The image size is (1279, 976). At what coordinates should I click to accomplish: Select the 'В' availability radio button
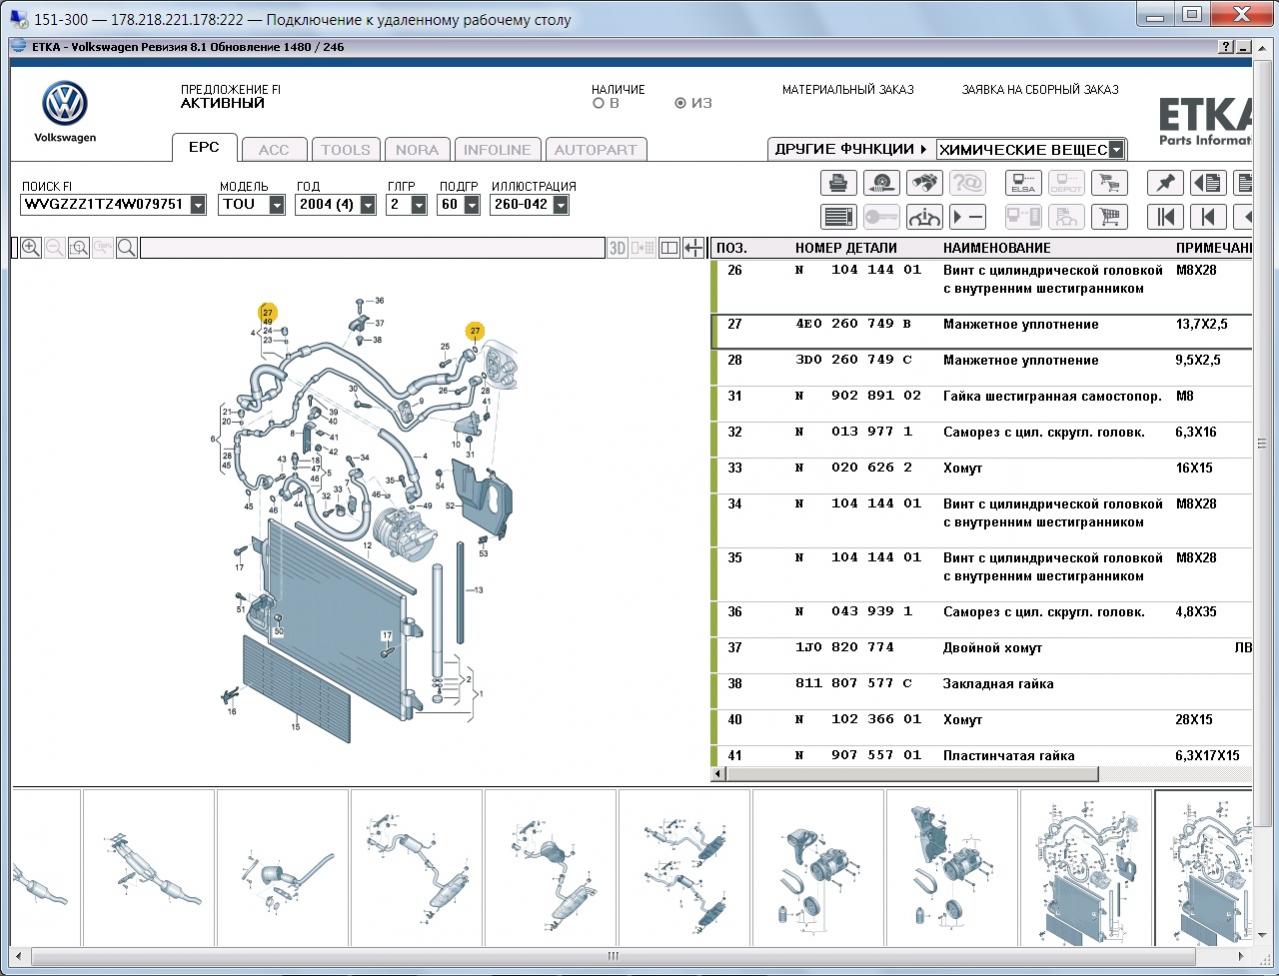coord(599,103)
